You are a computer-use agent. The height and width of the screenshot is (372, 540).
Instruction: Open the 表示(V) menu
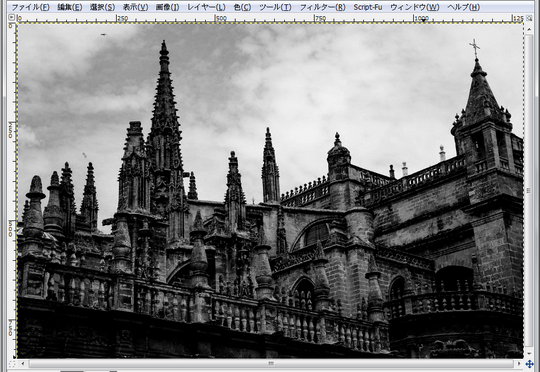[x=135, y=7]
